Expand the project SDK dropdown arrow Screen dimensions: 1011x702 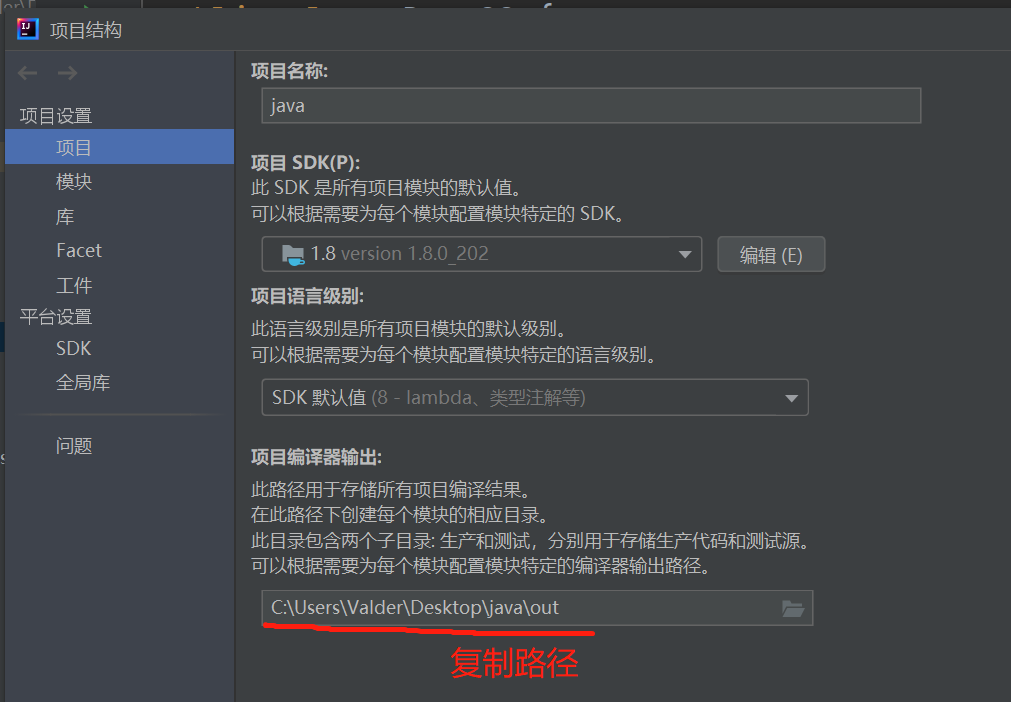pos(685,255)
